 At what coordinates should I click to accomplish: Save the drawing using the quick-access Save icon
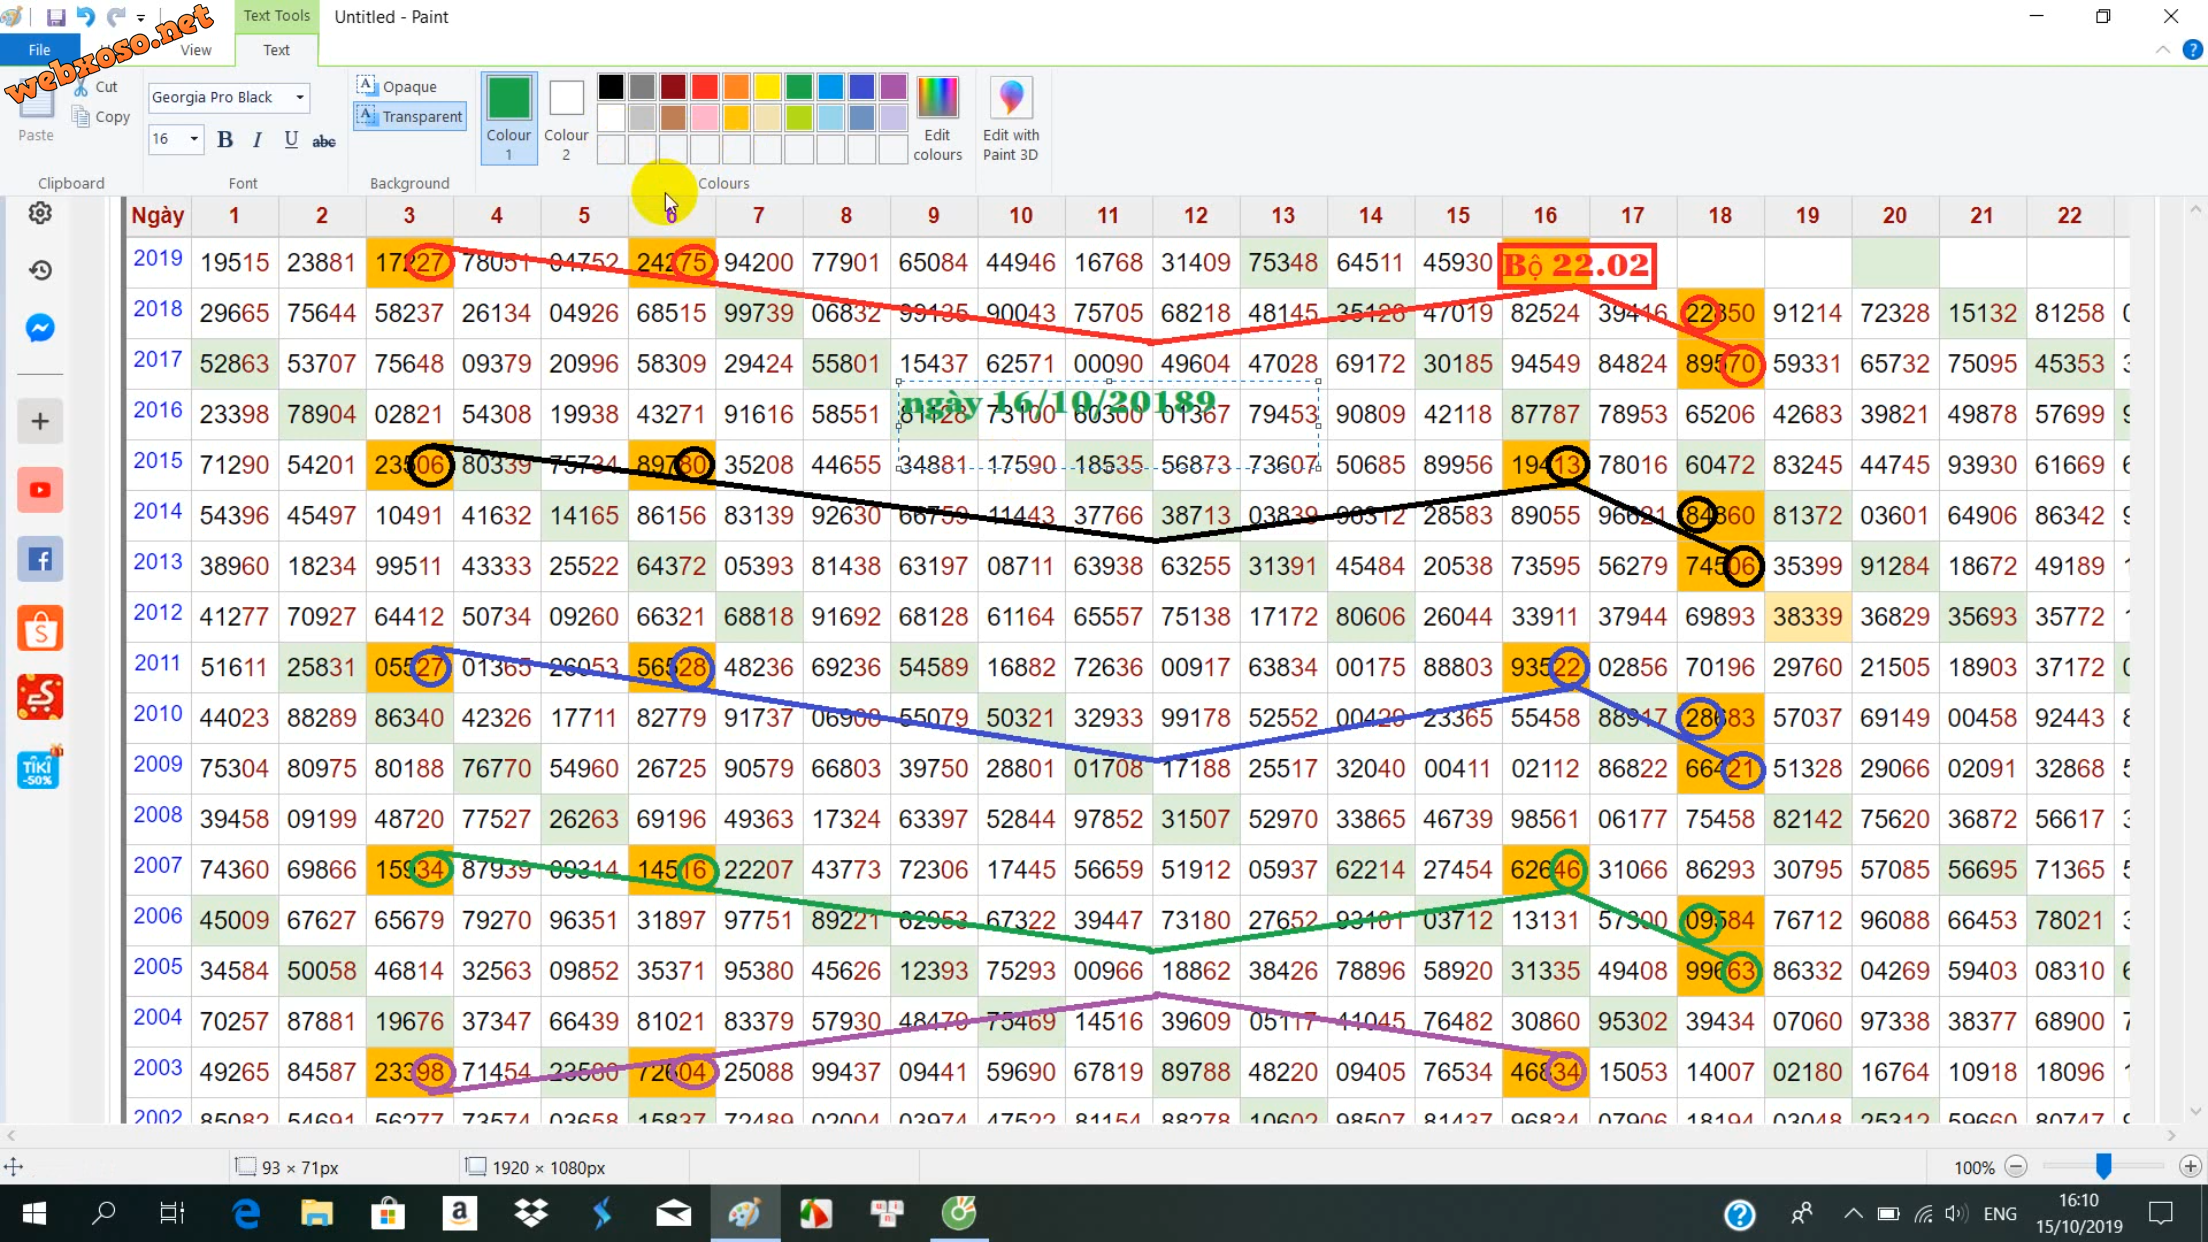click(56, 17)
